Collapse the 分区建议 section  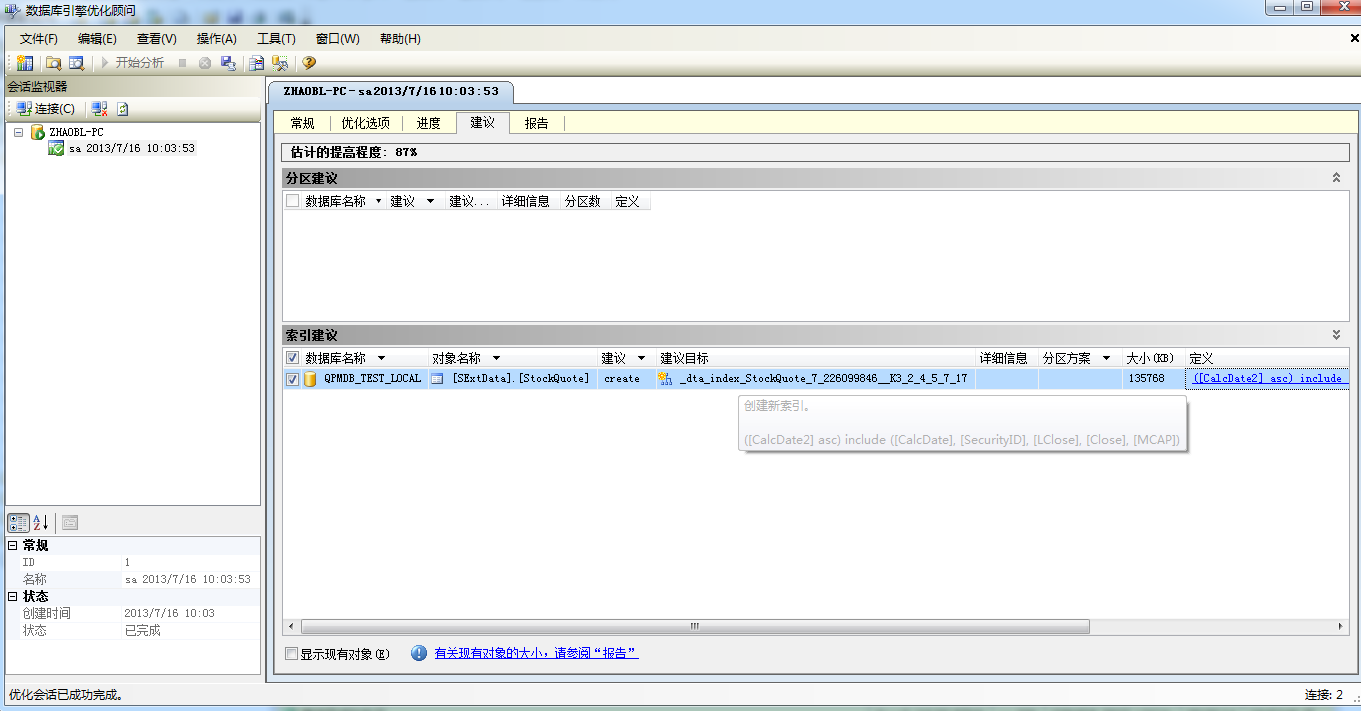(1336, 177)
